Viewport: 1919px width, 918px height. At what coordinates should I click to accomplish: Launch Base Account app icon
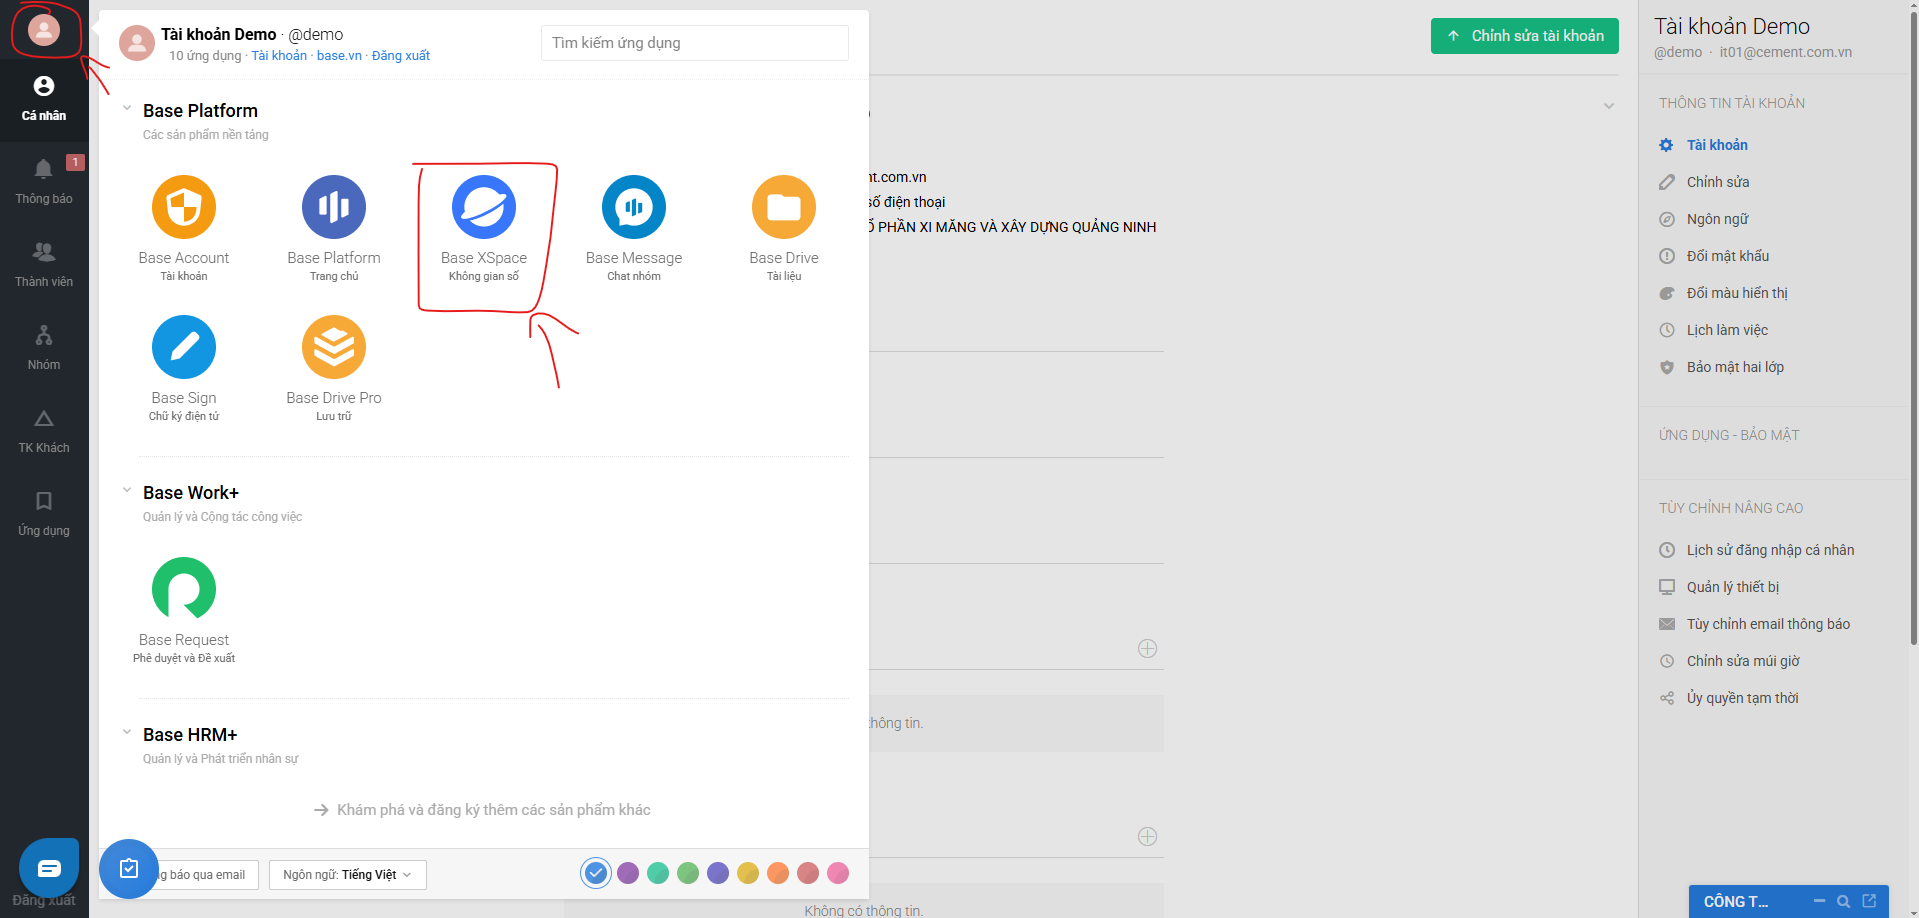(184, 208)
